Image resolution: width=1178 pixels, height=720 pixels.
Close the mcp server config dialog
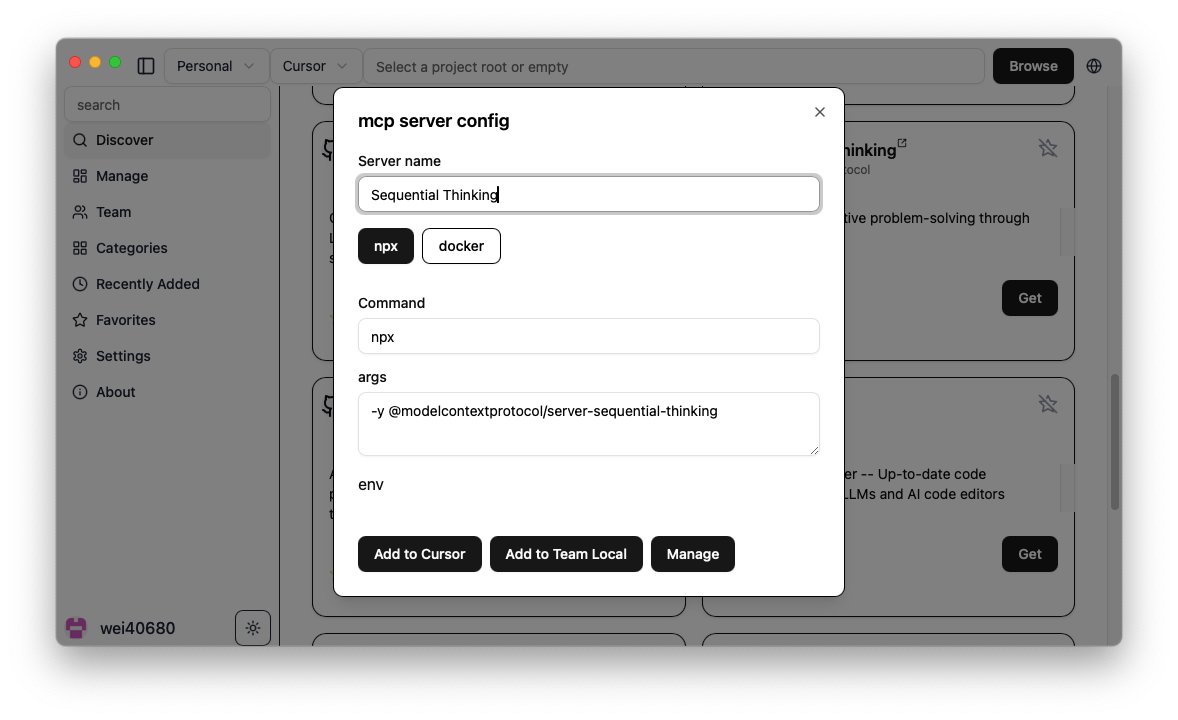820,112
